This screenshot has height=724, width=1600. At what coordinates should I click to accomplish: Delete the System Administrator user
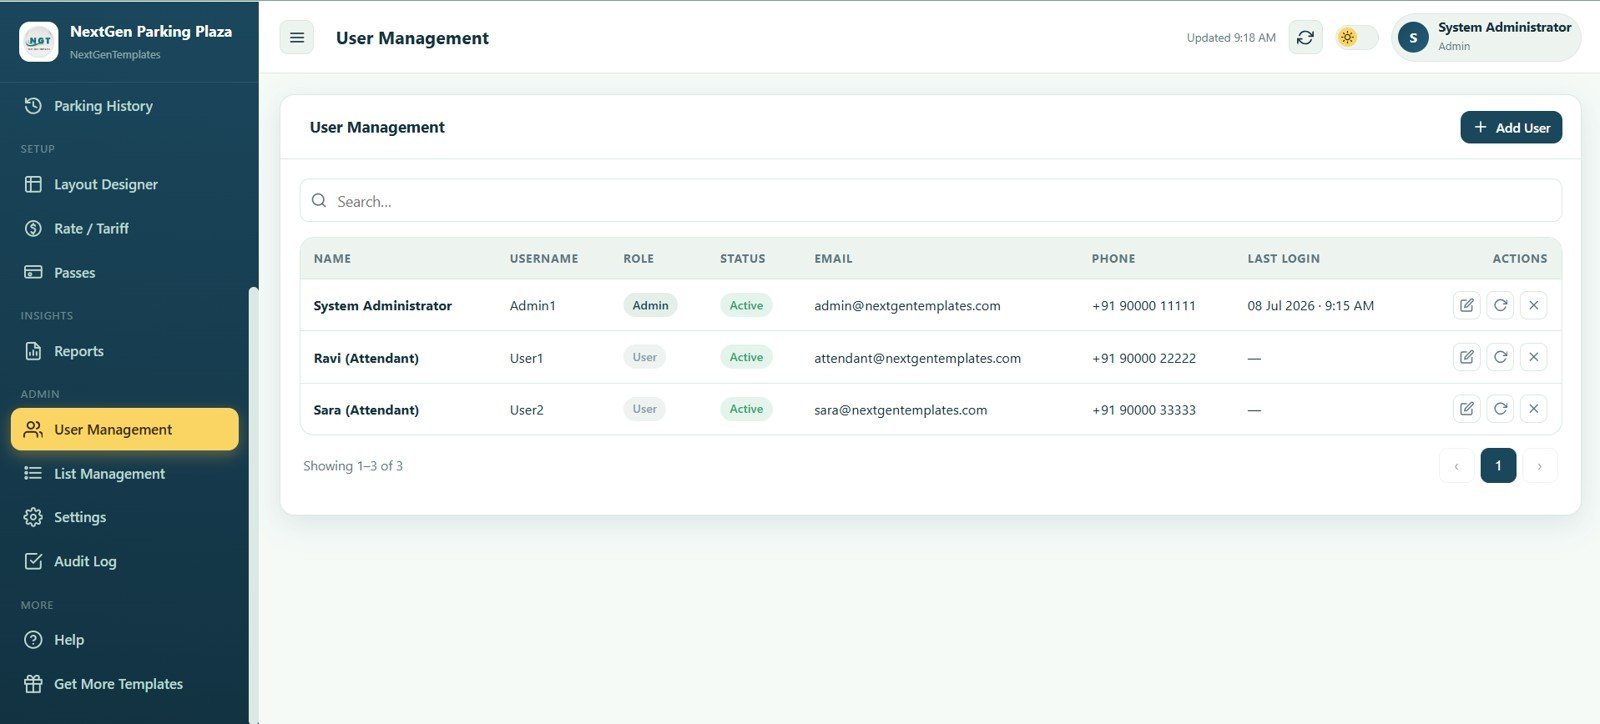click(x=1533, y=305)
